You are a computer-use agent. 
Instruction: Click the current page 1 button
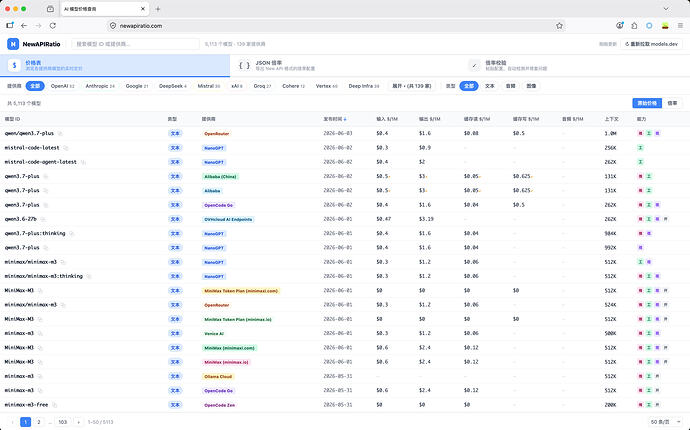pos(26,422)
